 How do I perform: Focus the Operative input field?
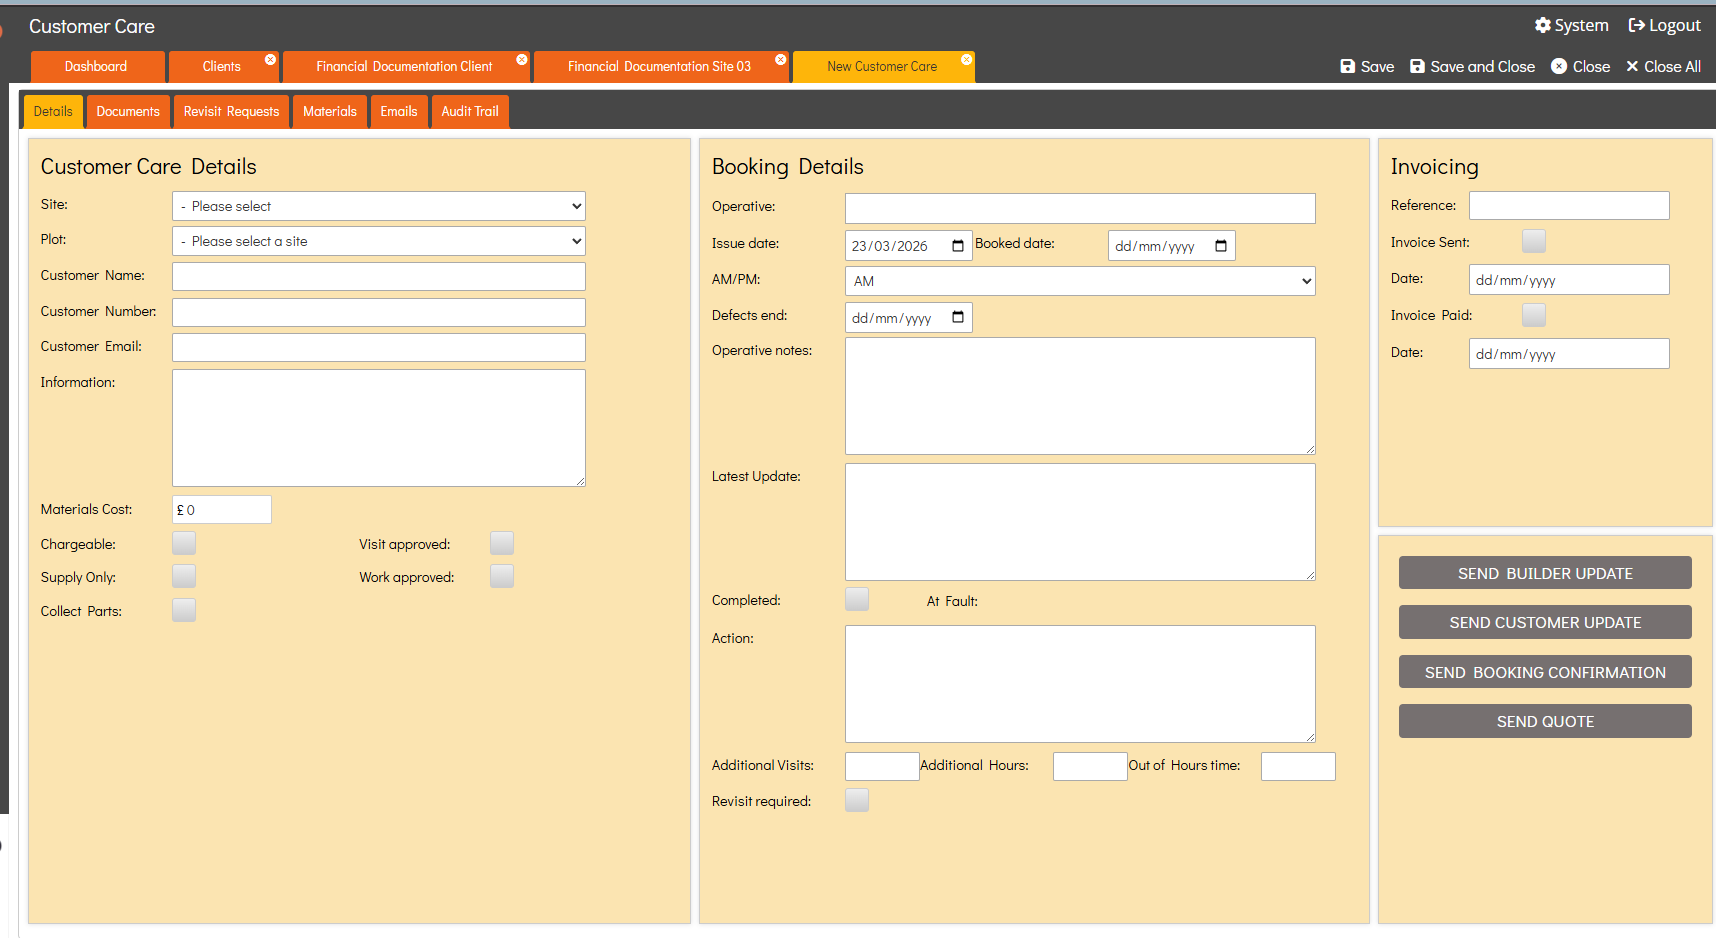1080,208
